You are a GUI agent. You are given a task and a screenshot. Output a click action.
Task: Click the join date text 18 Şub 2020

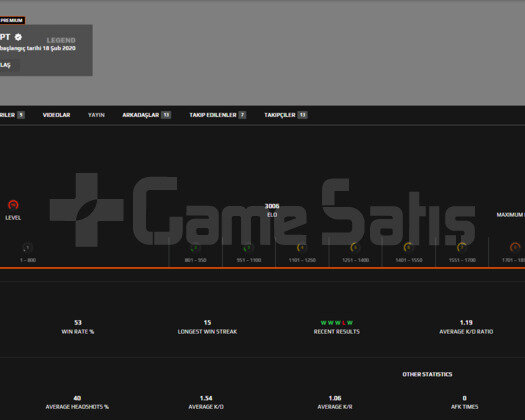pyautogui.click(x=59, y=48)
